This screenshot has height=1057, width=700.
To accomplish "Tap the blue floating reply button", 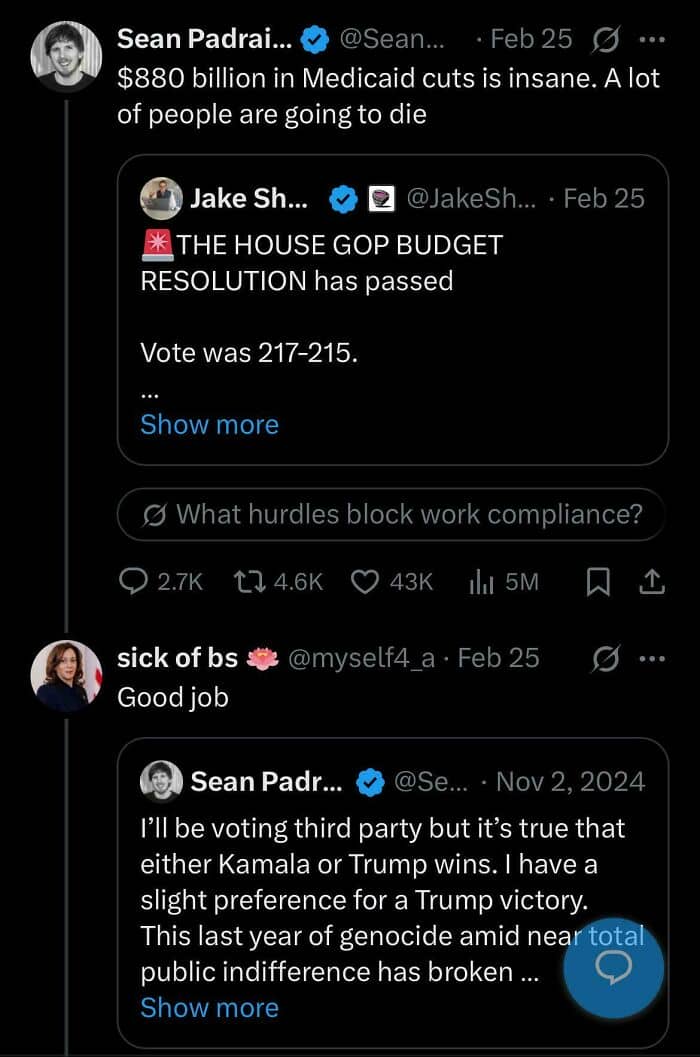I will pos(613,967).
